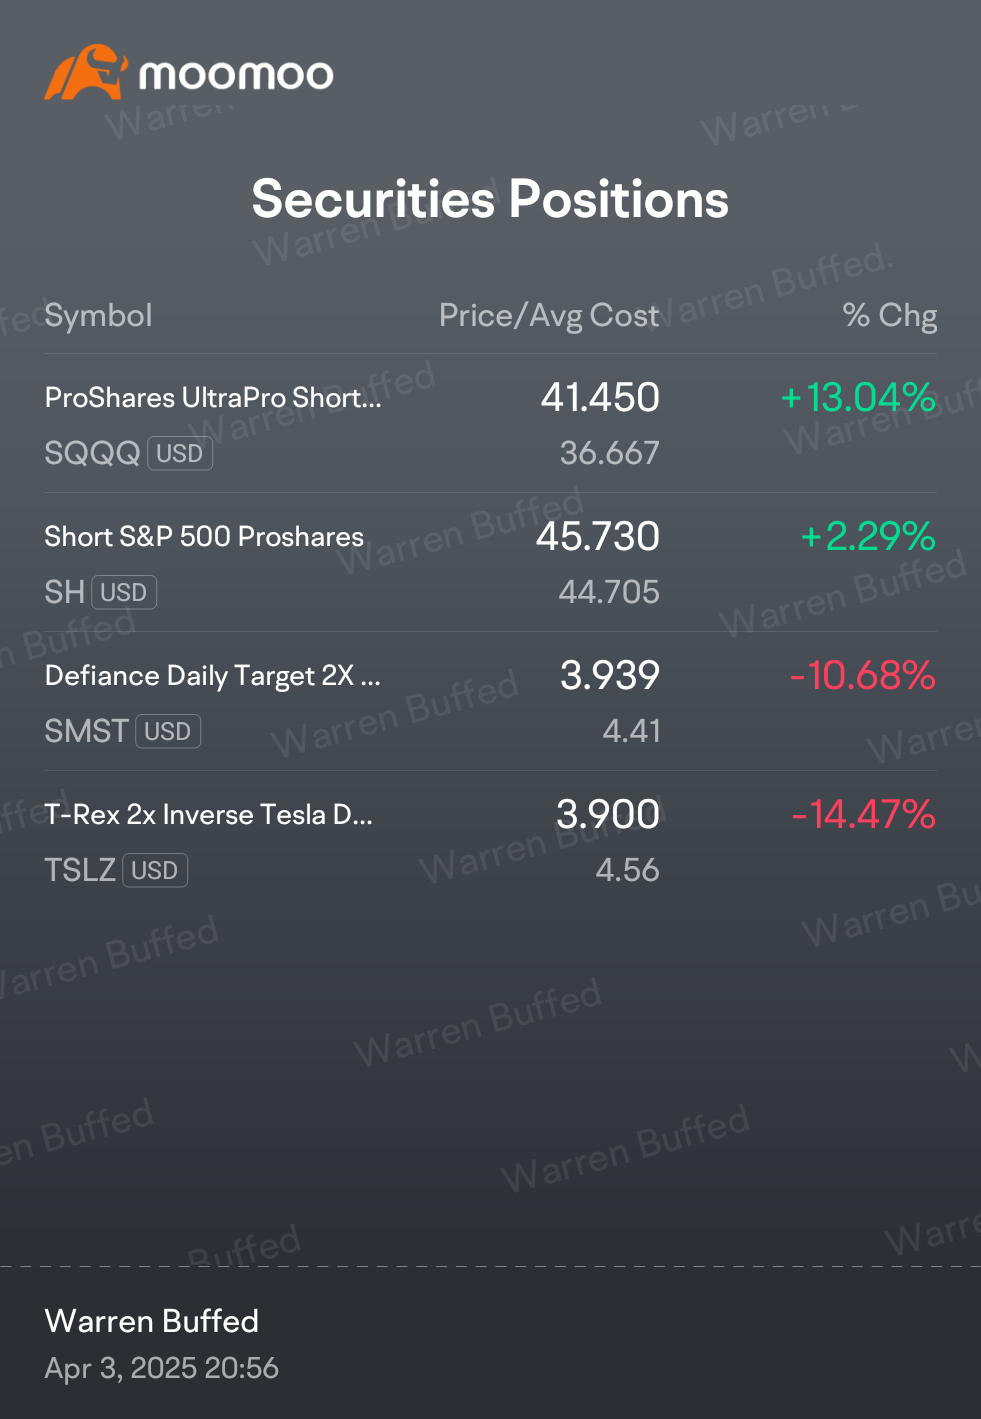This screenshot has width=981, height=1419.
Task: Select the Price/Avg Cost column header
Action: click(549, 315)
